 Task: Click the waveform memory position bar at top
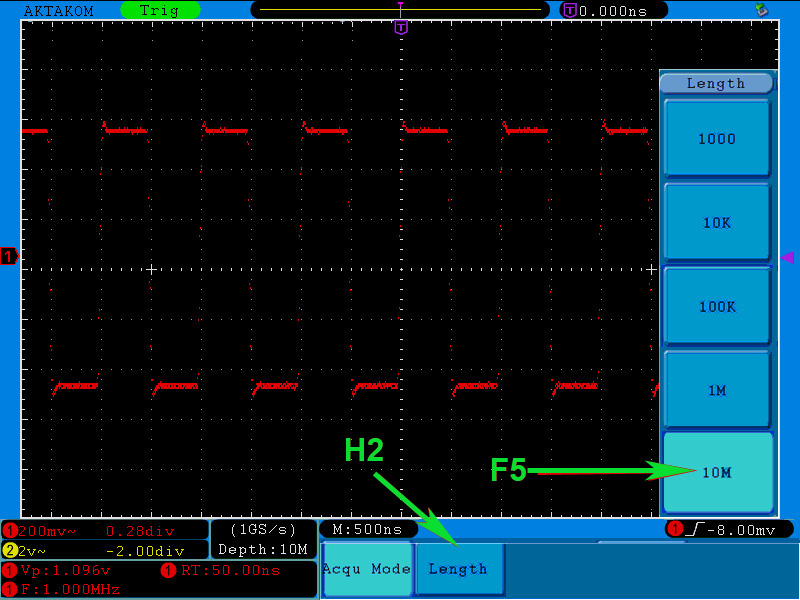(401, 10)
